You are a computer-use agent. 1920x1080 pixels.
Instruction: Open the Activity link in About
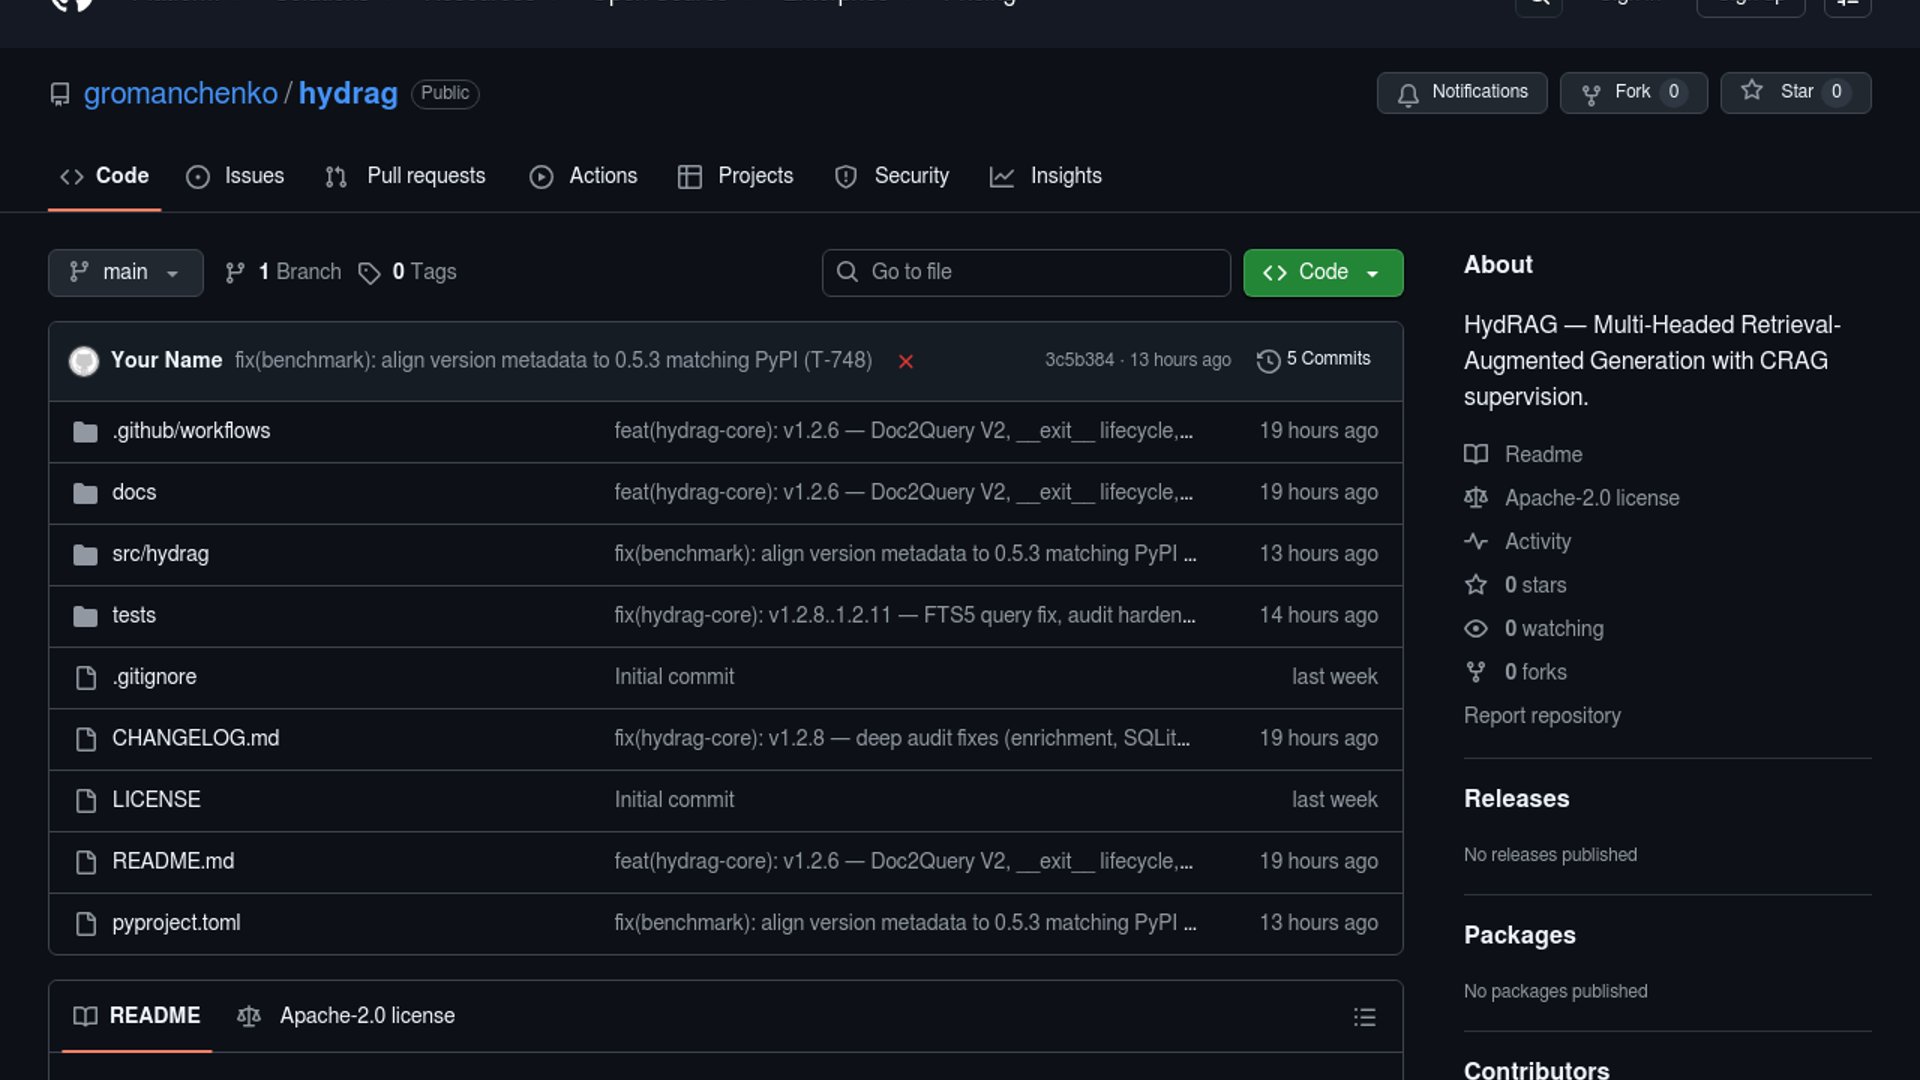coord(1537,542)
